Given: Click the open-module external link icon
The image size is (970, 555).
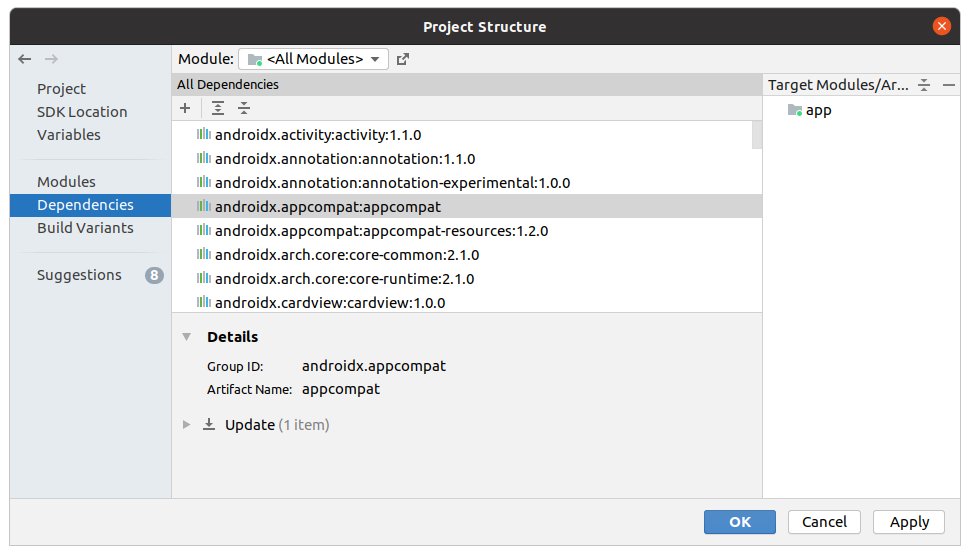Looking at the screenshot, I should coord(403,59).
